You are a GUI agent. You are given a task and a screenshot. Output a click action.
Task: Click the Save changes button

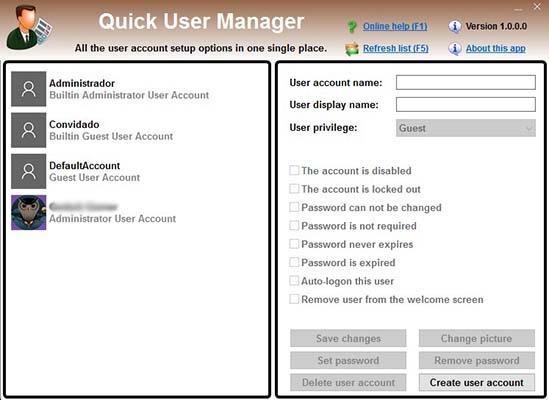tap(348, 338)
